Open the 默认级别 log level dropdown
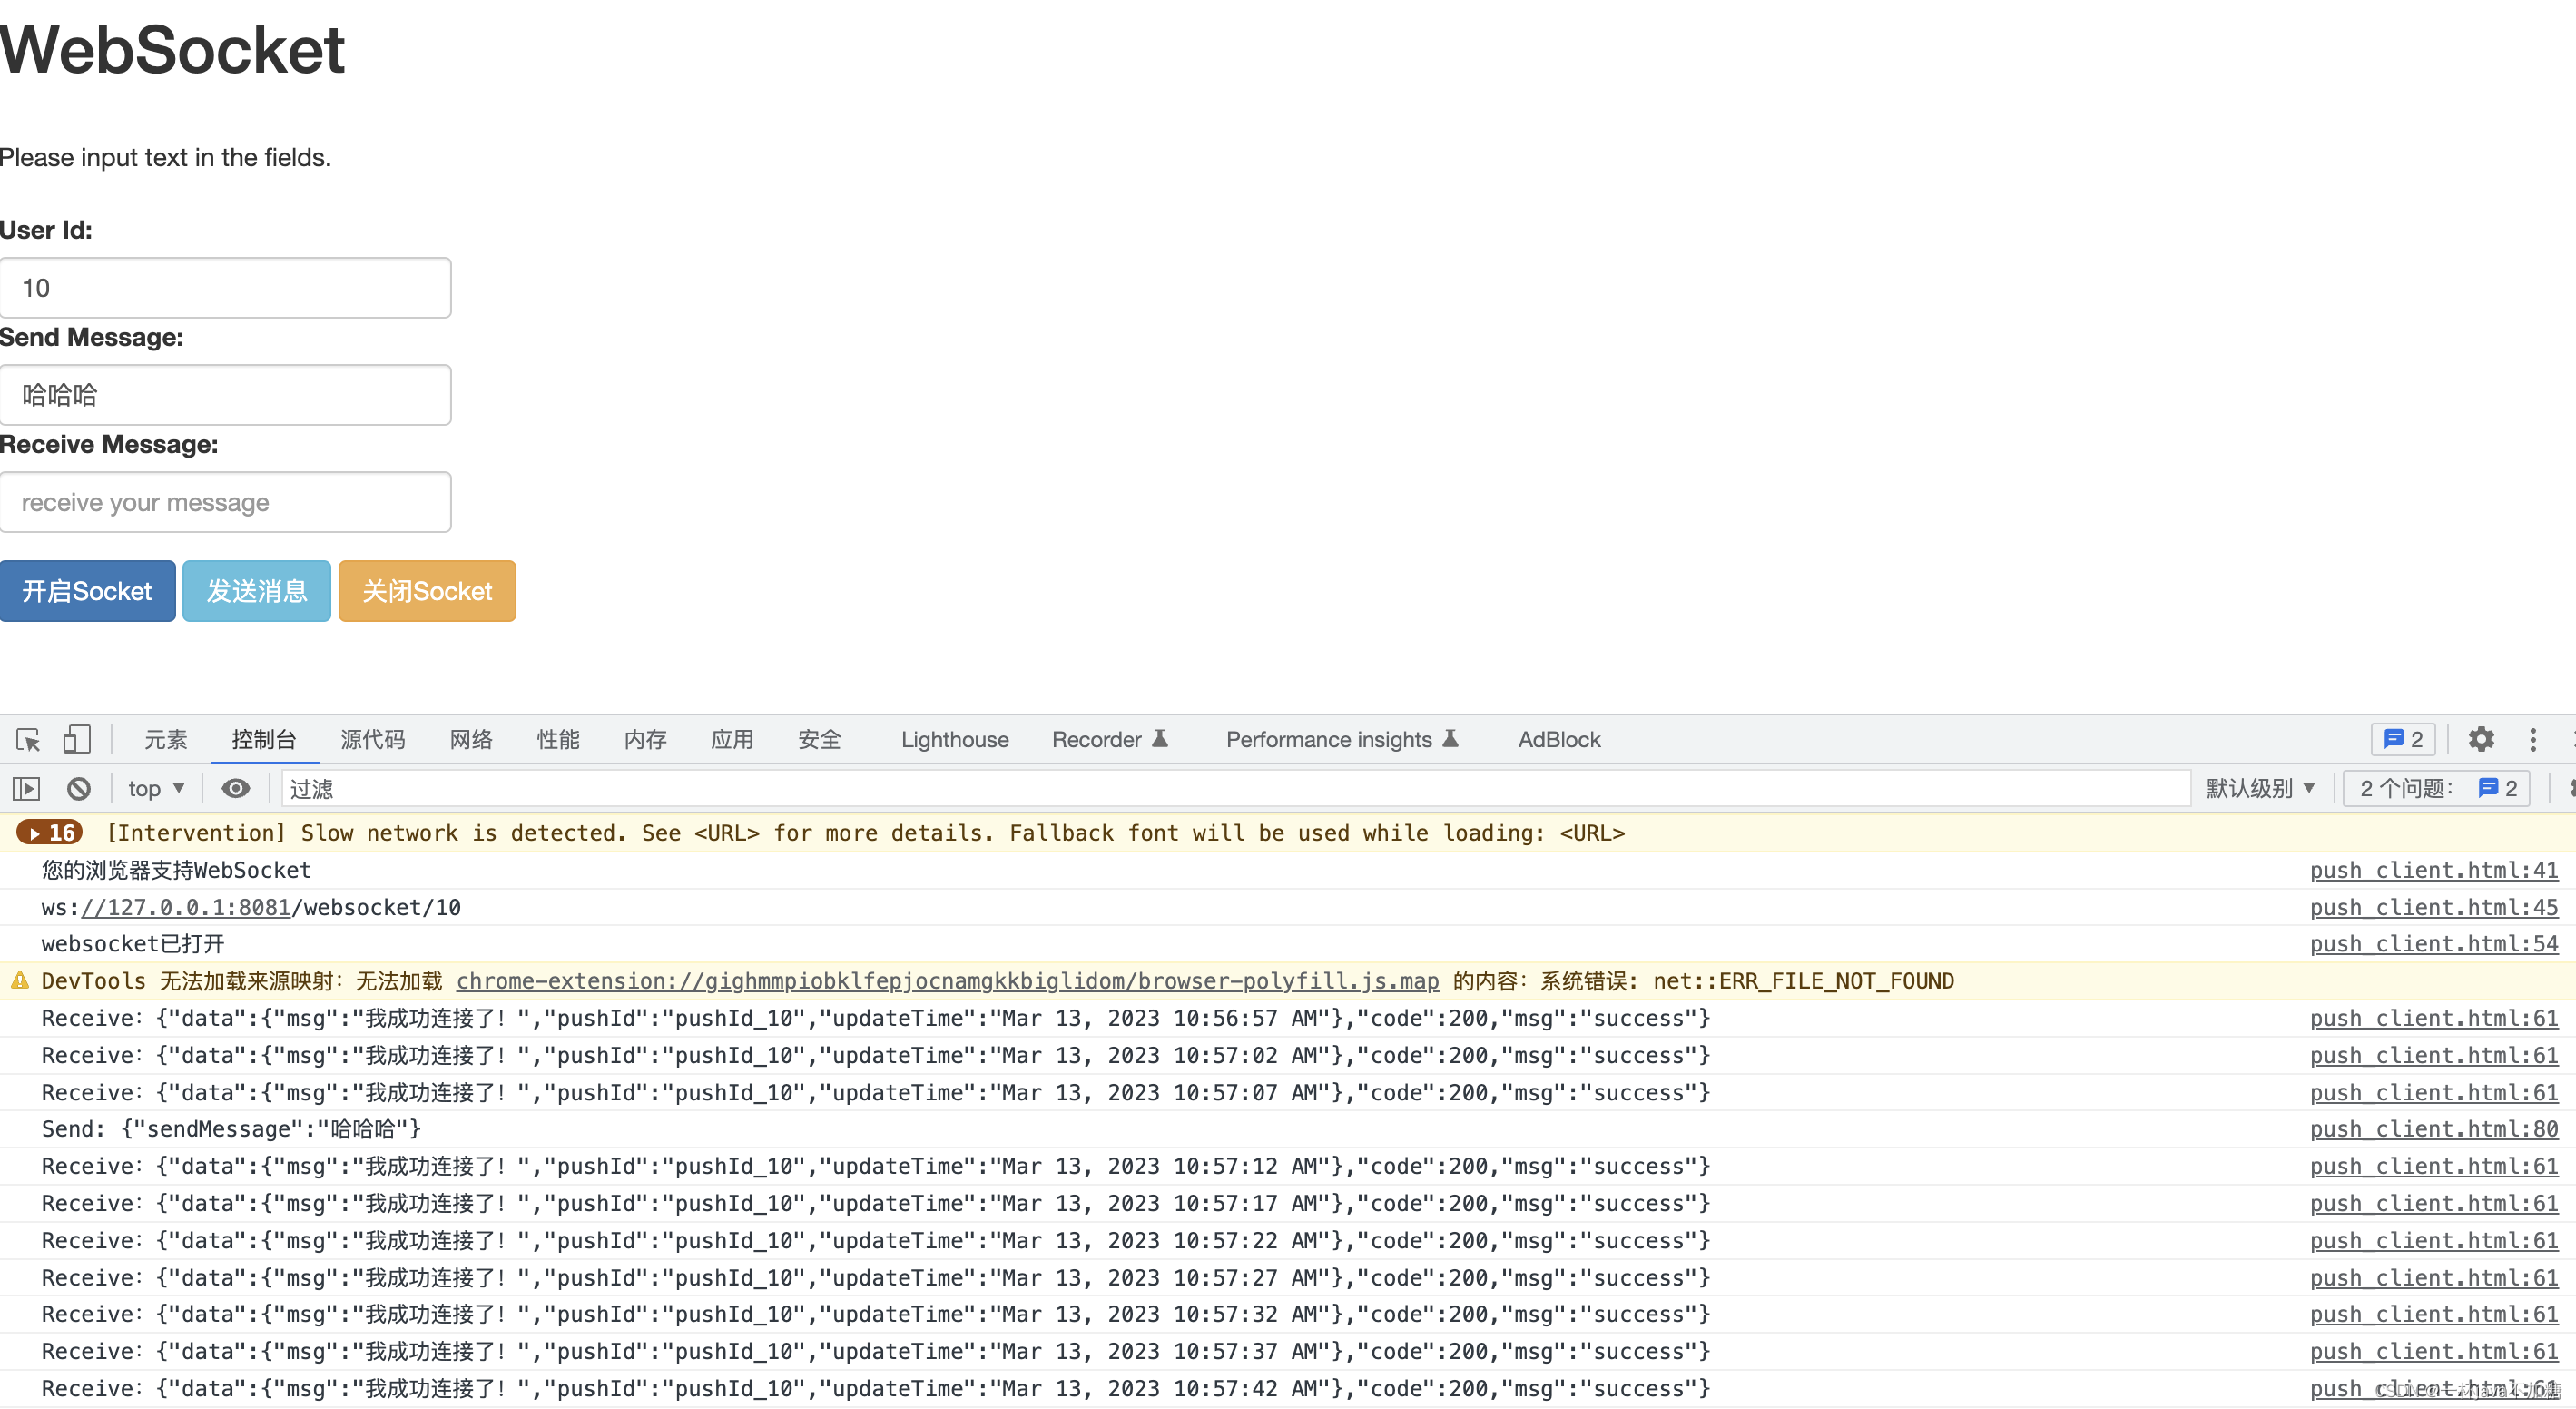The width and height of the screenshot is (2576, 1409). click(x=2261, y=789)
